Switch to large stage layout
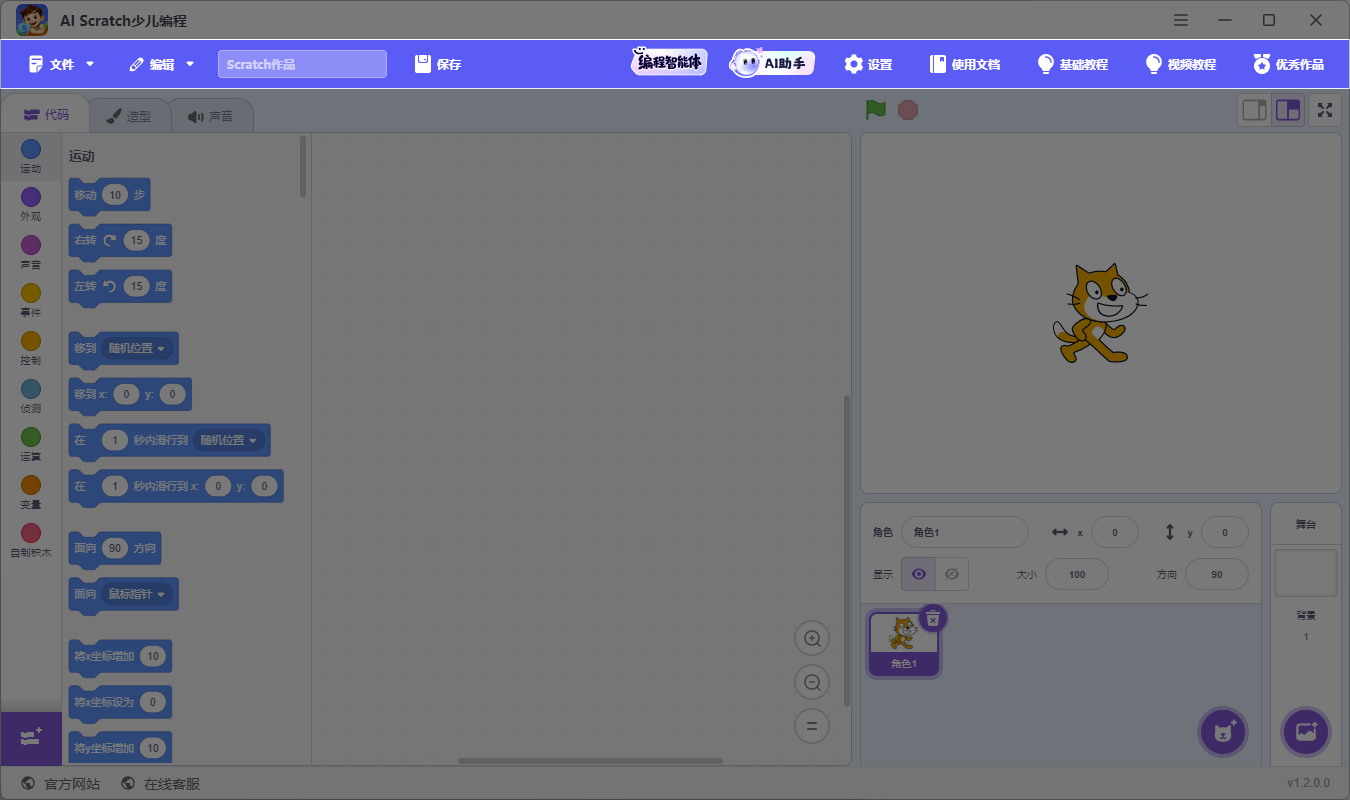Viewport: 1350px width, 800px height. (x=1288, y=110)
